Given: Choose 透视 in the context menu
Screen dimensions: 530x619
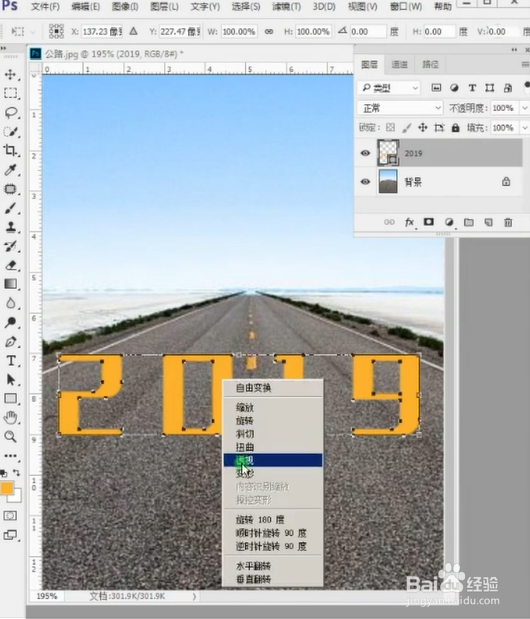Looking at the screenshot, I should (273, 460).
